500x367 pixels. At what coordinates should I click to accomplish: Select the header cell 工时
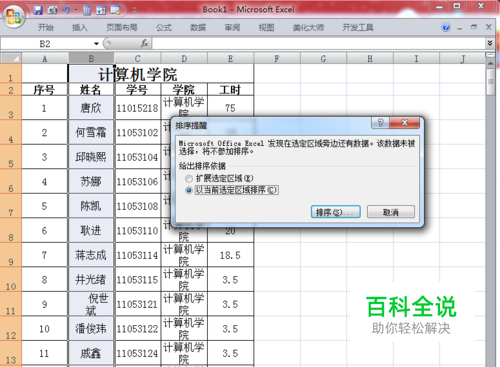[x=230, y=90]
